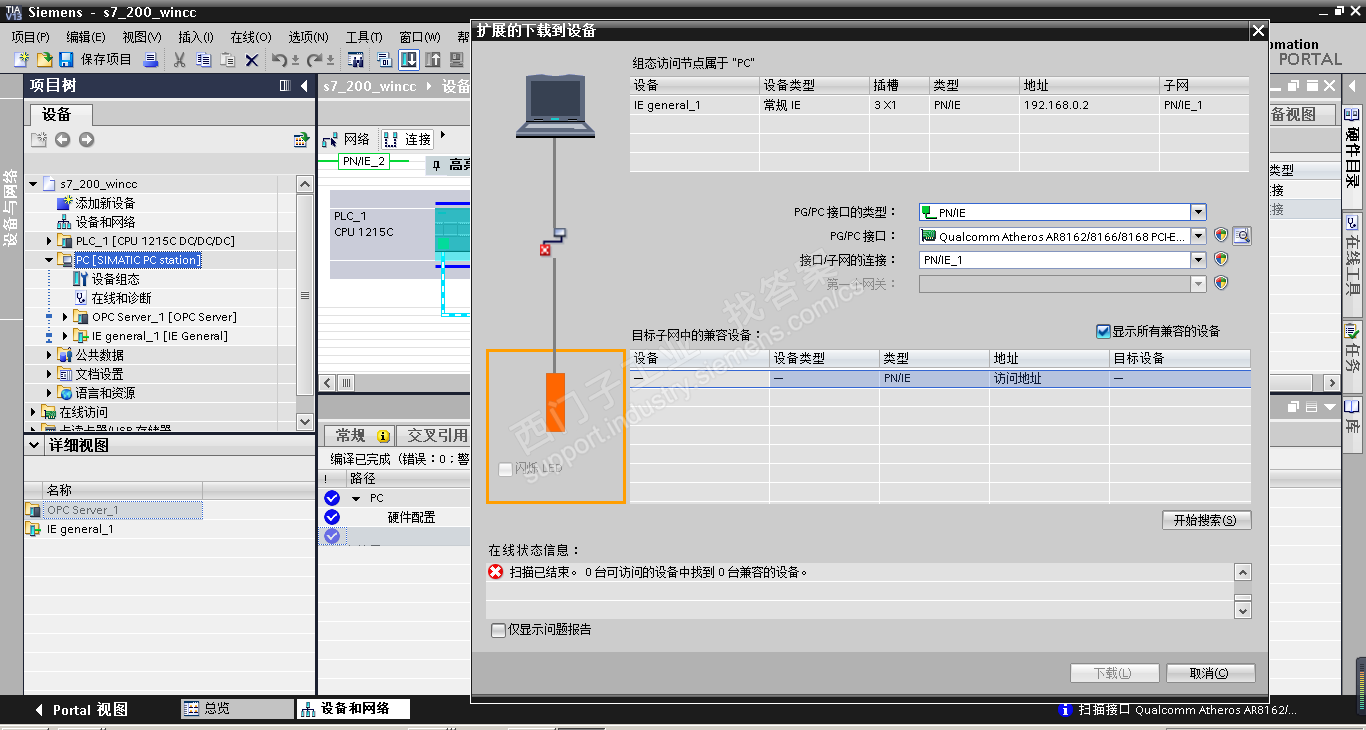Click the online status list scroll-up arrow
The image size is (1366, 730).
tap(1243, 573)
